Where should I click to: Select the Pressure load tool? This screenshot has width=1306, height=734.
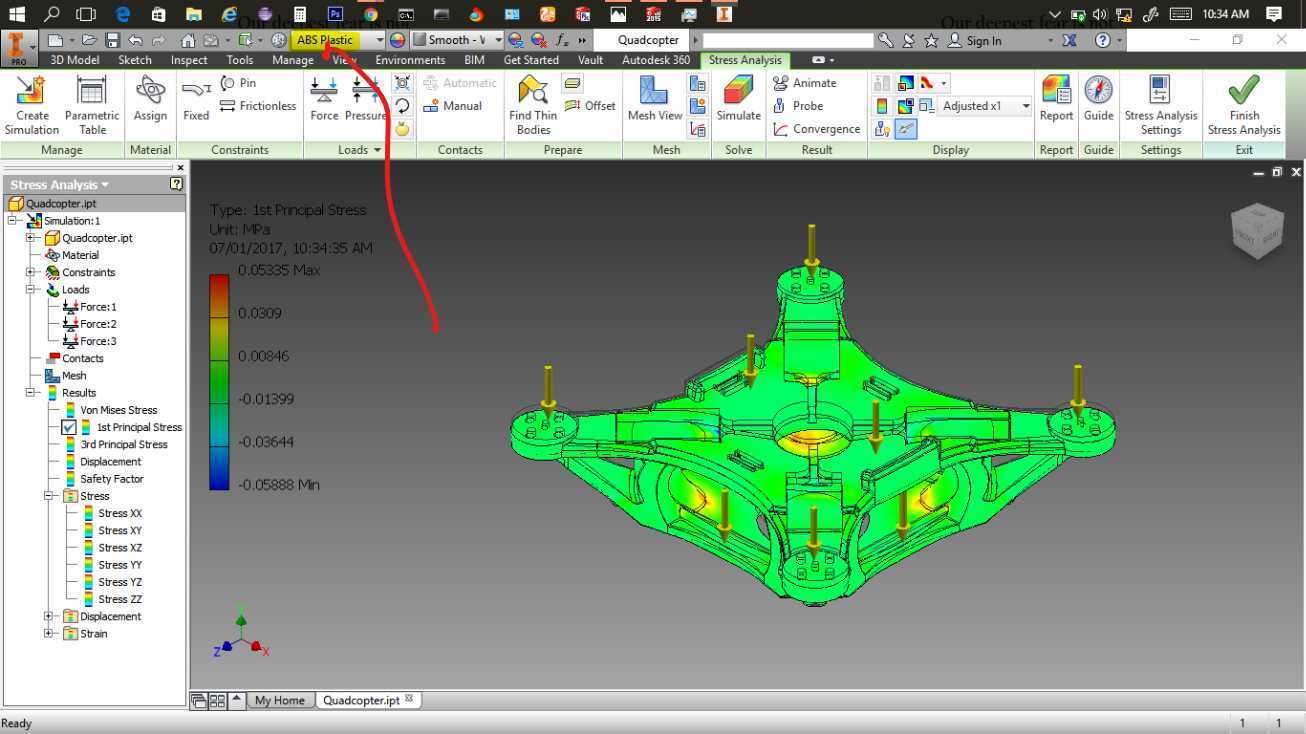[366, 98]
